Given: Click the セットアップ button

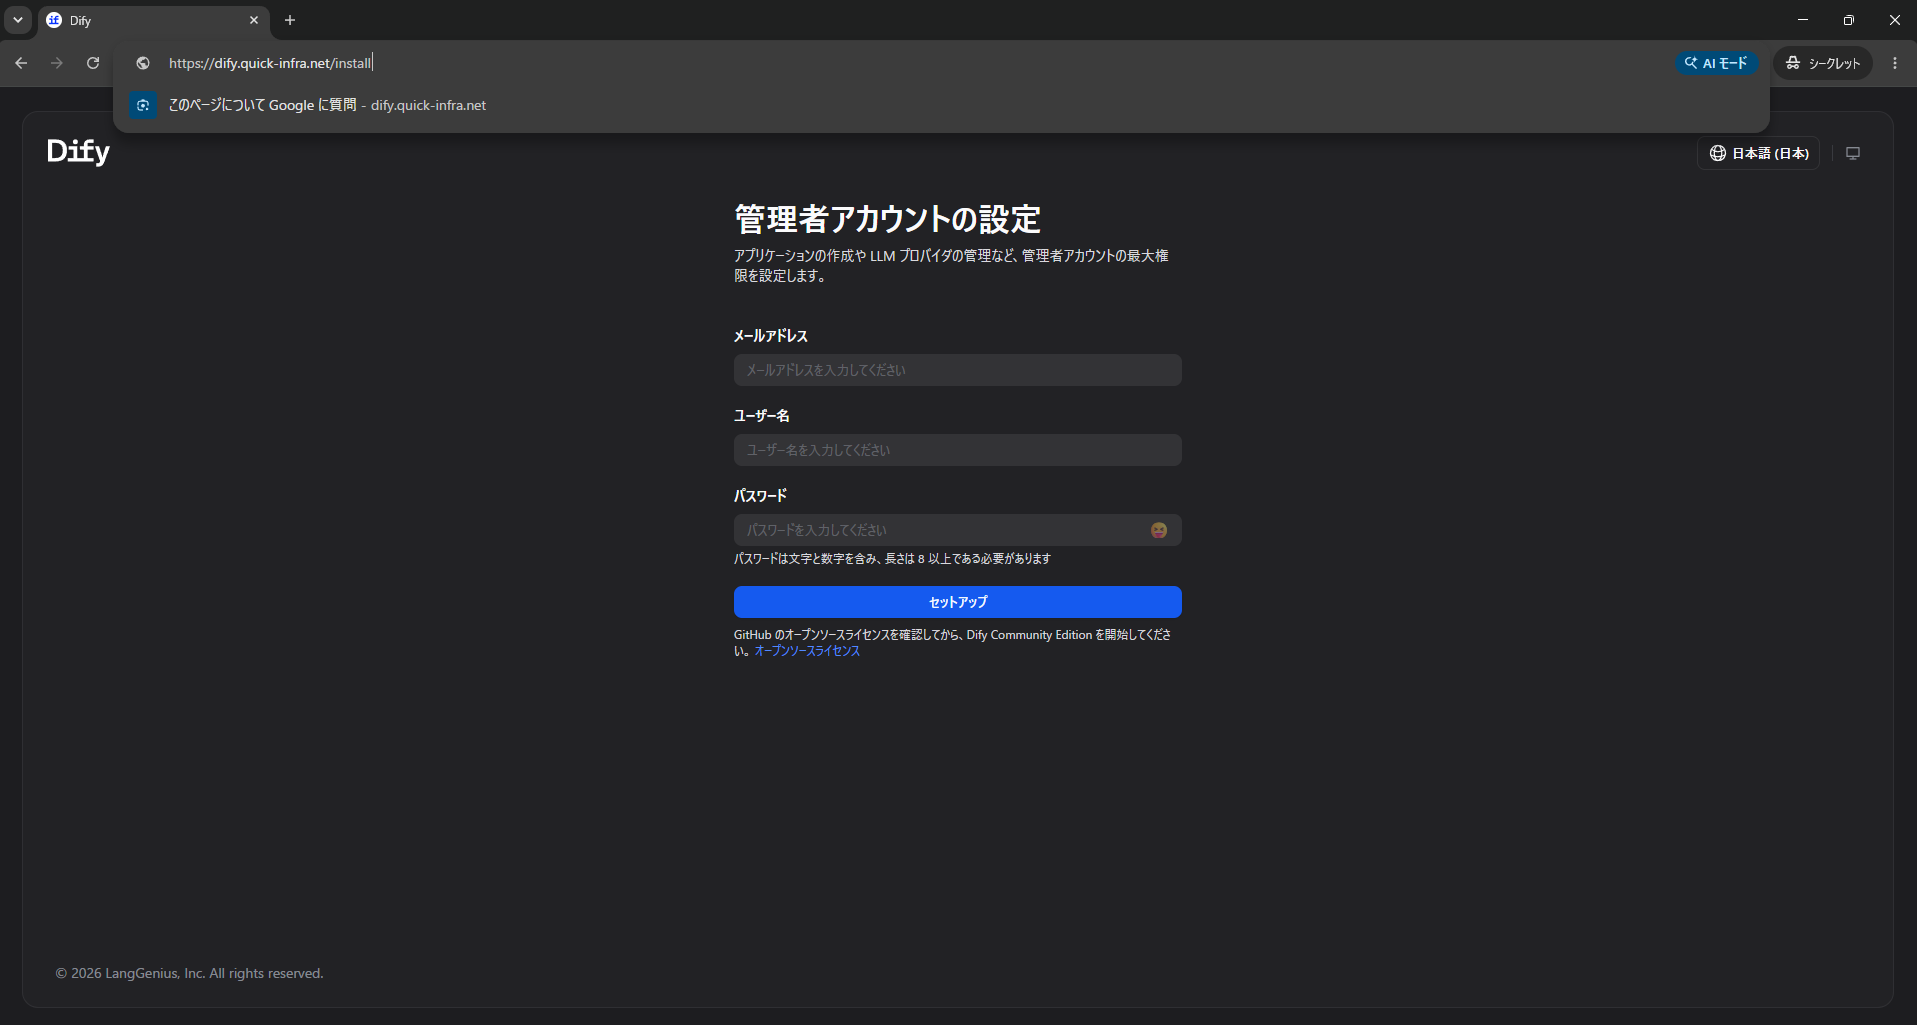Looking at the screenshot, I should tap(957, 602).
